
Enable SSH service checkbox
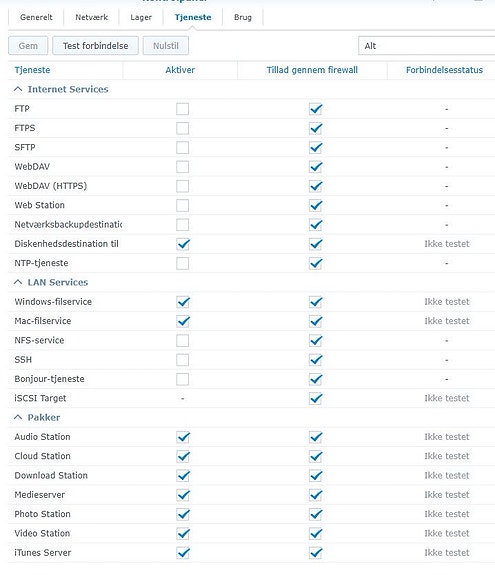pyautogui.click(x=182, y=360)
